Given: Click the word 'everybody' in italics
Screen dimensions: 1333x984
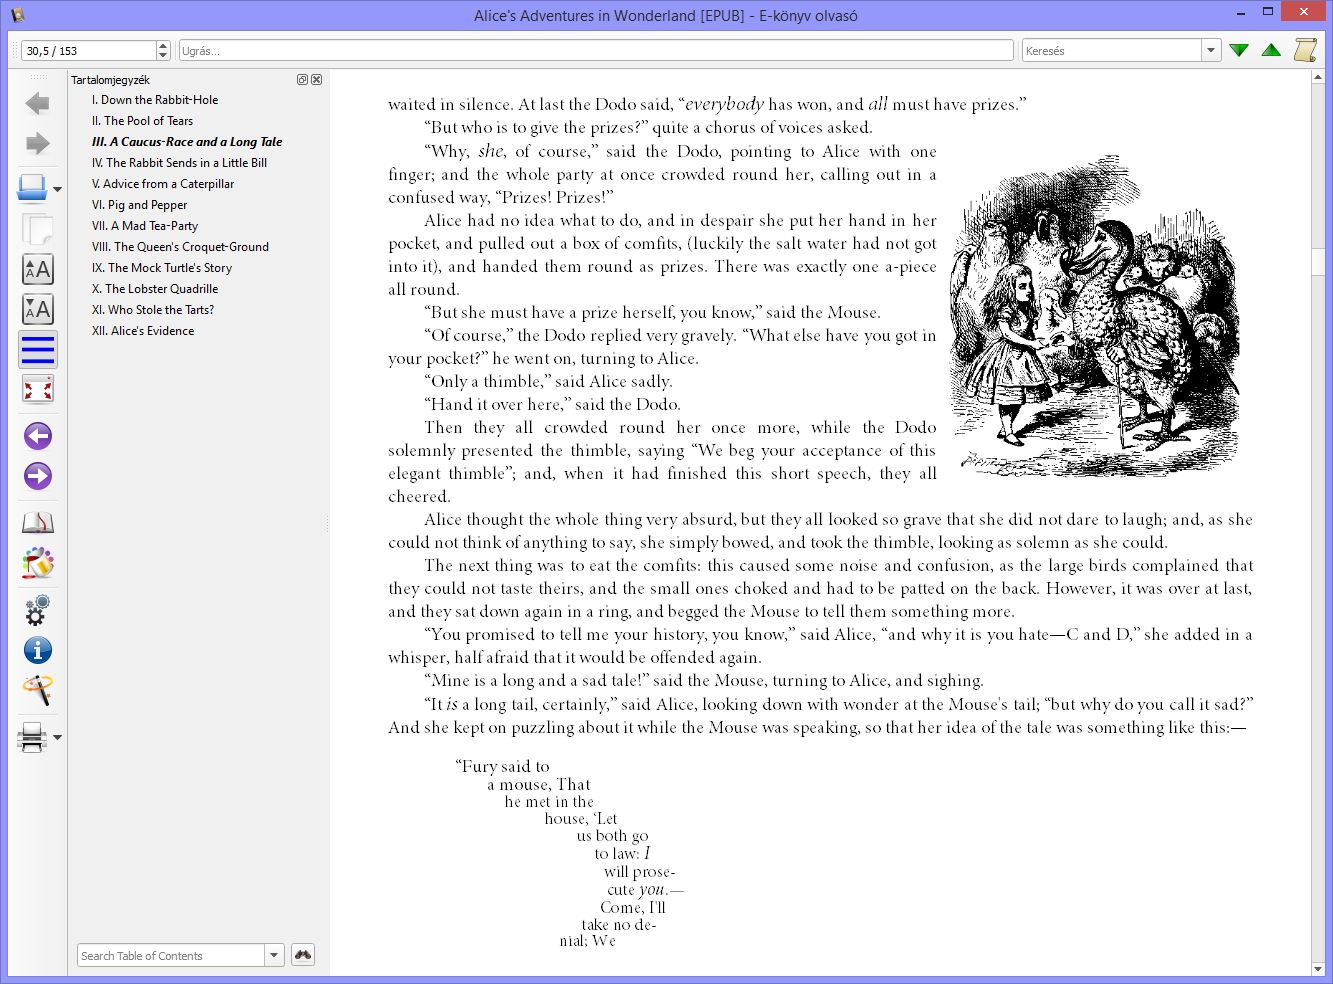Looking at the screenshot, I should [724, 104].
